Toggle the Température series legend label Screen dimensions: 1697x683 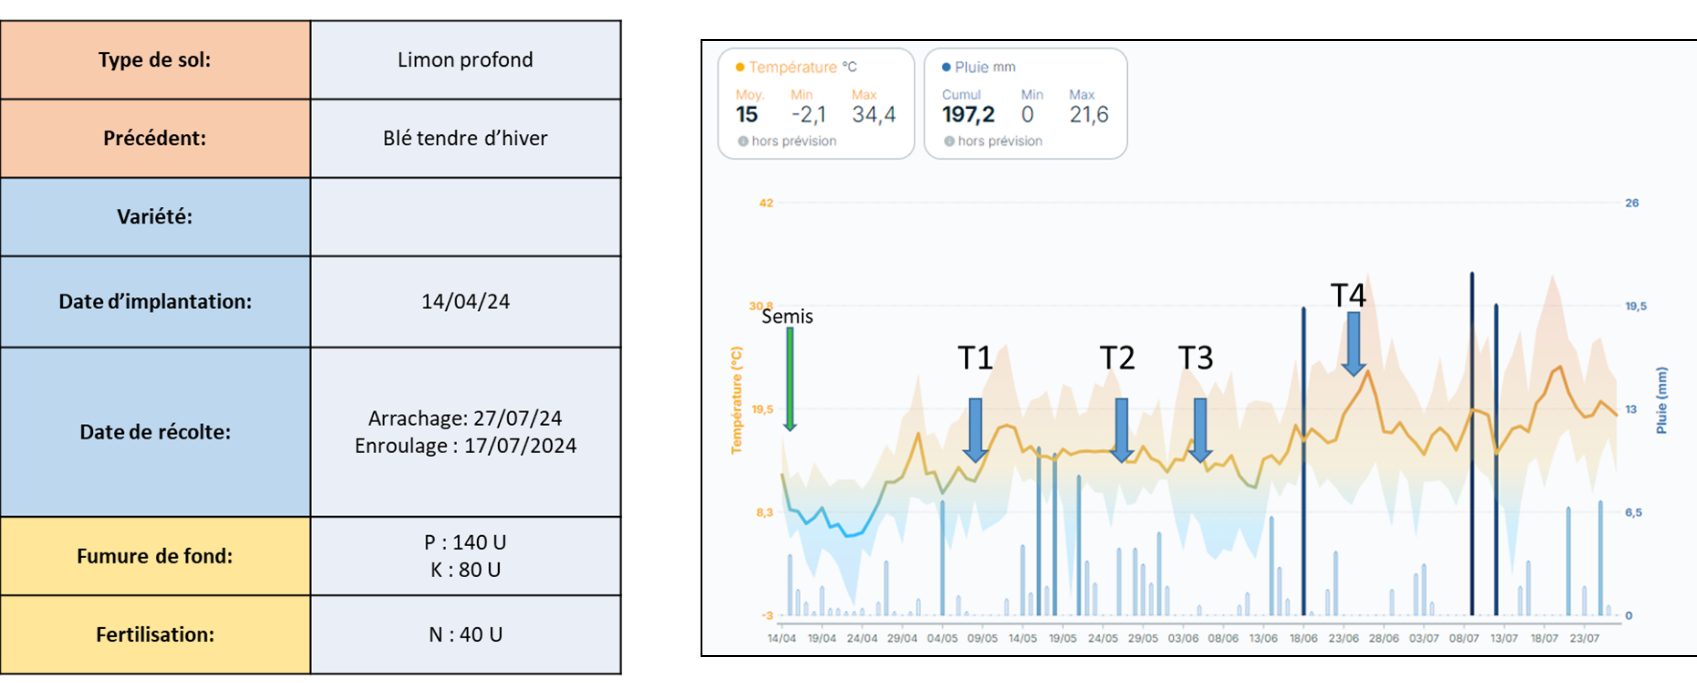click(x=792, y=67)
